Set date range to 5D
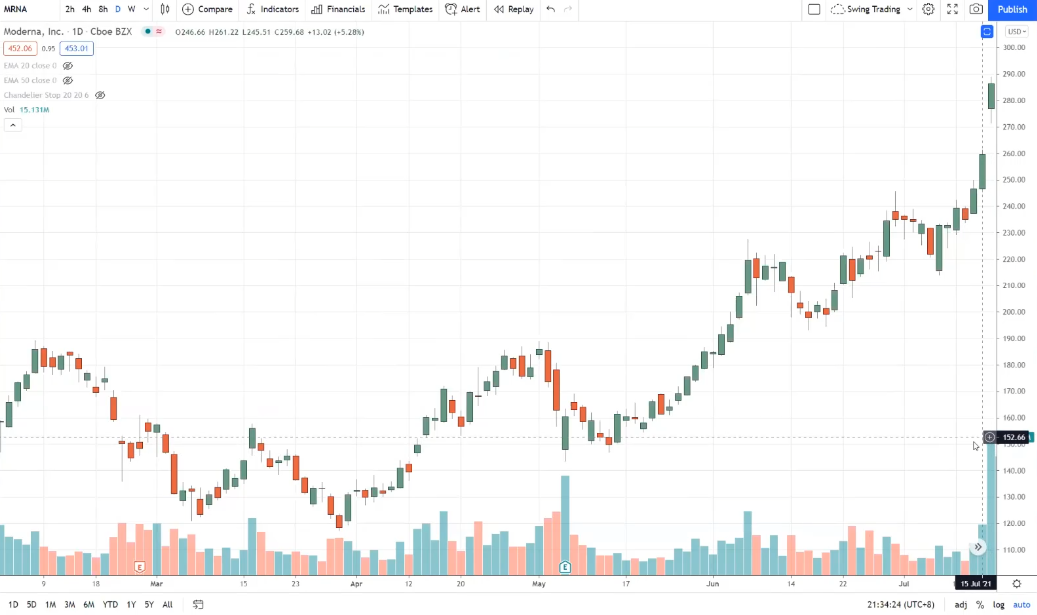Viewport: 1037px width, 615px height. click(32, 604)
